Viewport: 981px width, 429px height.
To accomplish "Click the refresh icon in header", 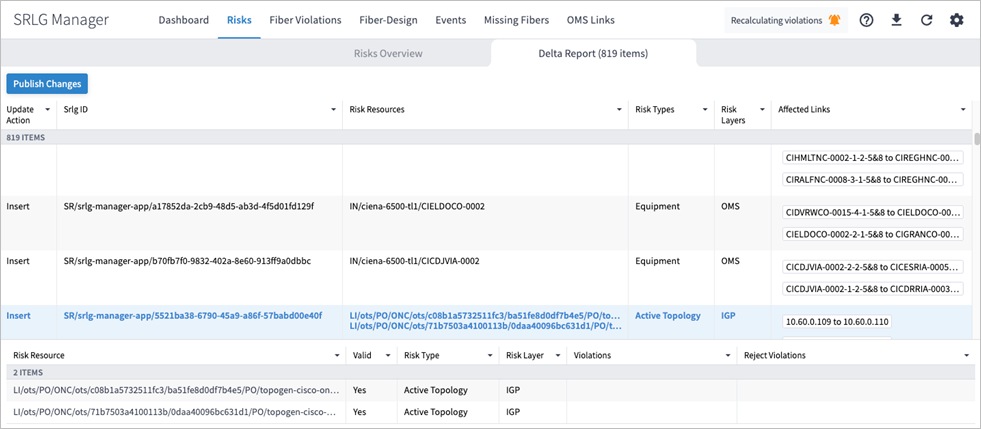I will (x=926, y=20).
